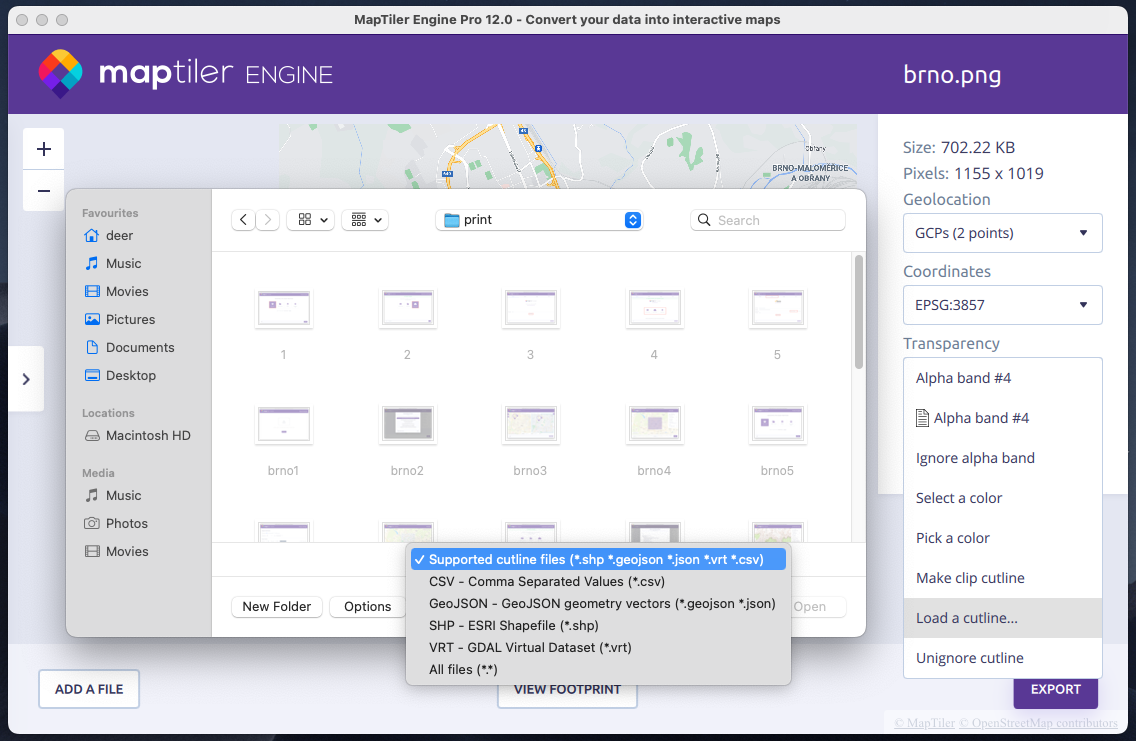The width and height of the screenshot is (1136, 741).
Task: Select SHP - ESRI Shapefile filter option
Action: [513, 625]
